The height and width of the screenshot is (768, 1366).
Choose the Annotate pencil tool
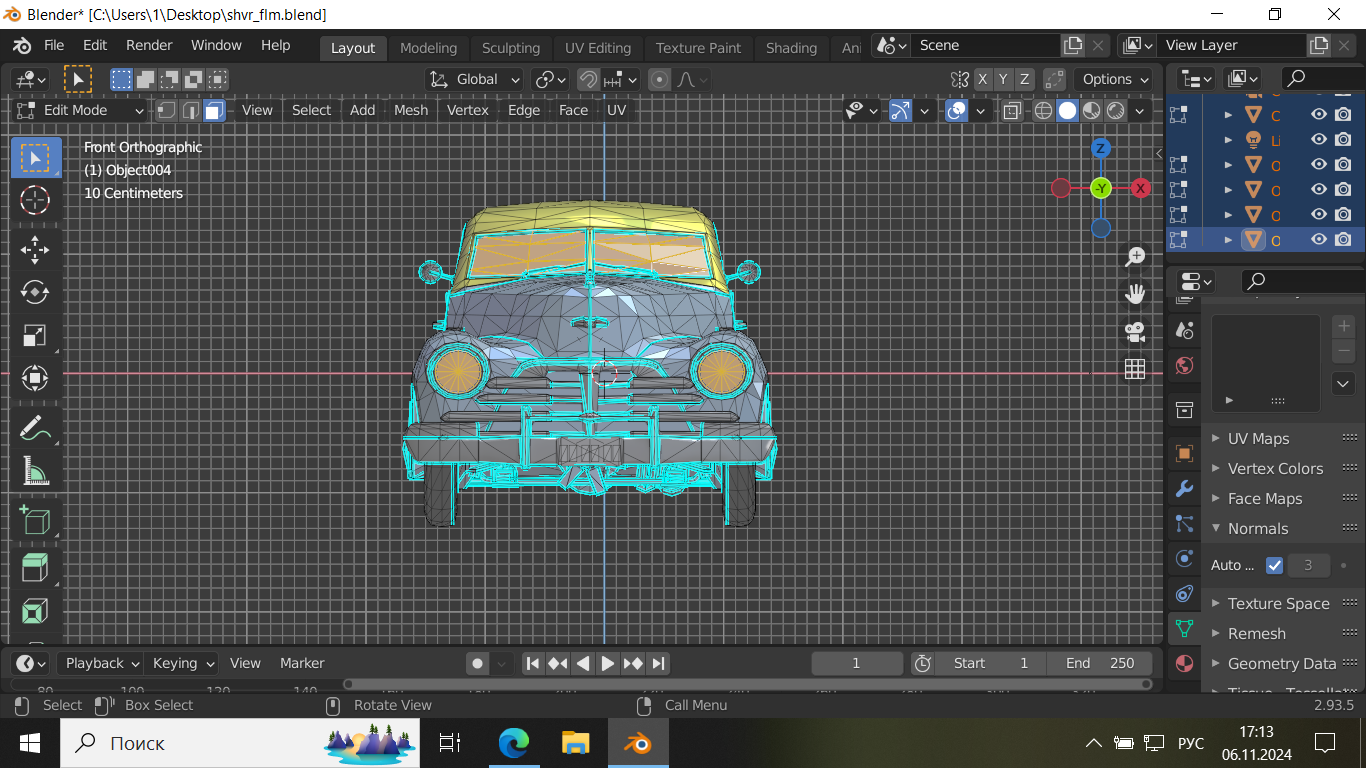pyautogui.click(x=35, y=428)
